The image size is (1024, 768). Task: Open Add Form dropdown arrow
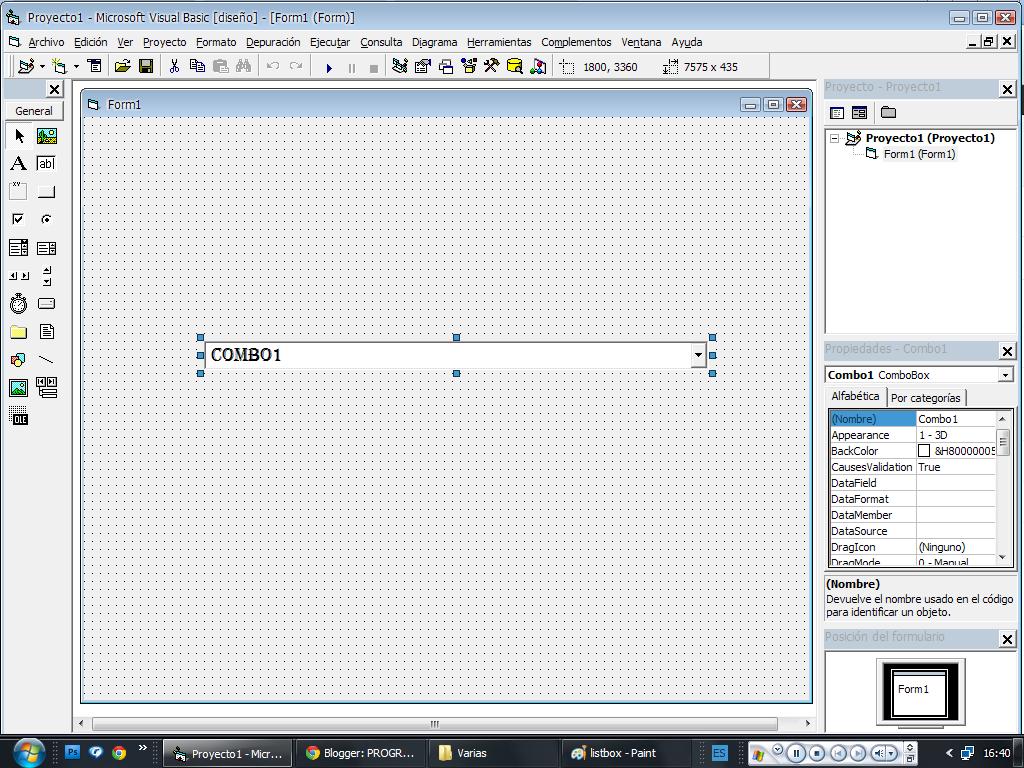(76, 67)
